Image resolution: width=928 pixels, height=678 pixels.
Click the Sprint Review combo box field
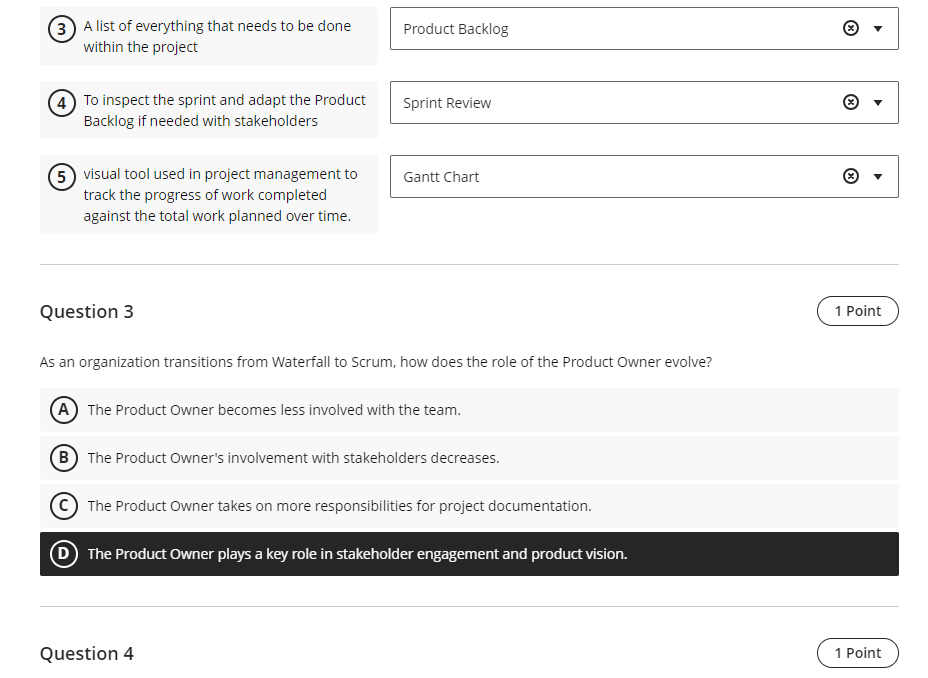coord(644,102)
